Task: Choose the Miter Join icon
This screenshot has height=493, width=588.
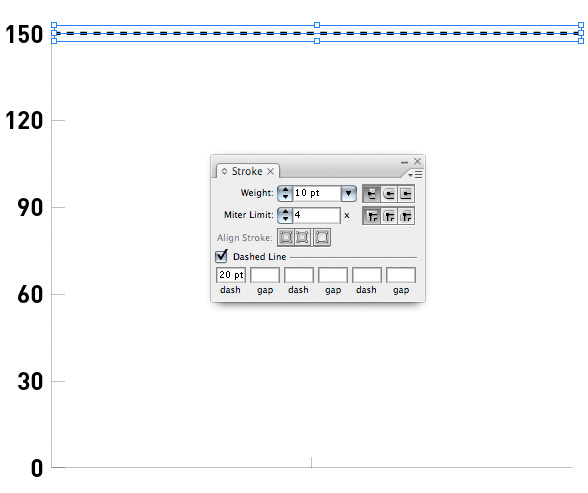Action: tap(371, 216)
